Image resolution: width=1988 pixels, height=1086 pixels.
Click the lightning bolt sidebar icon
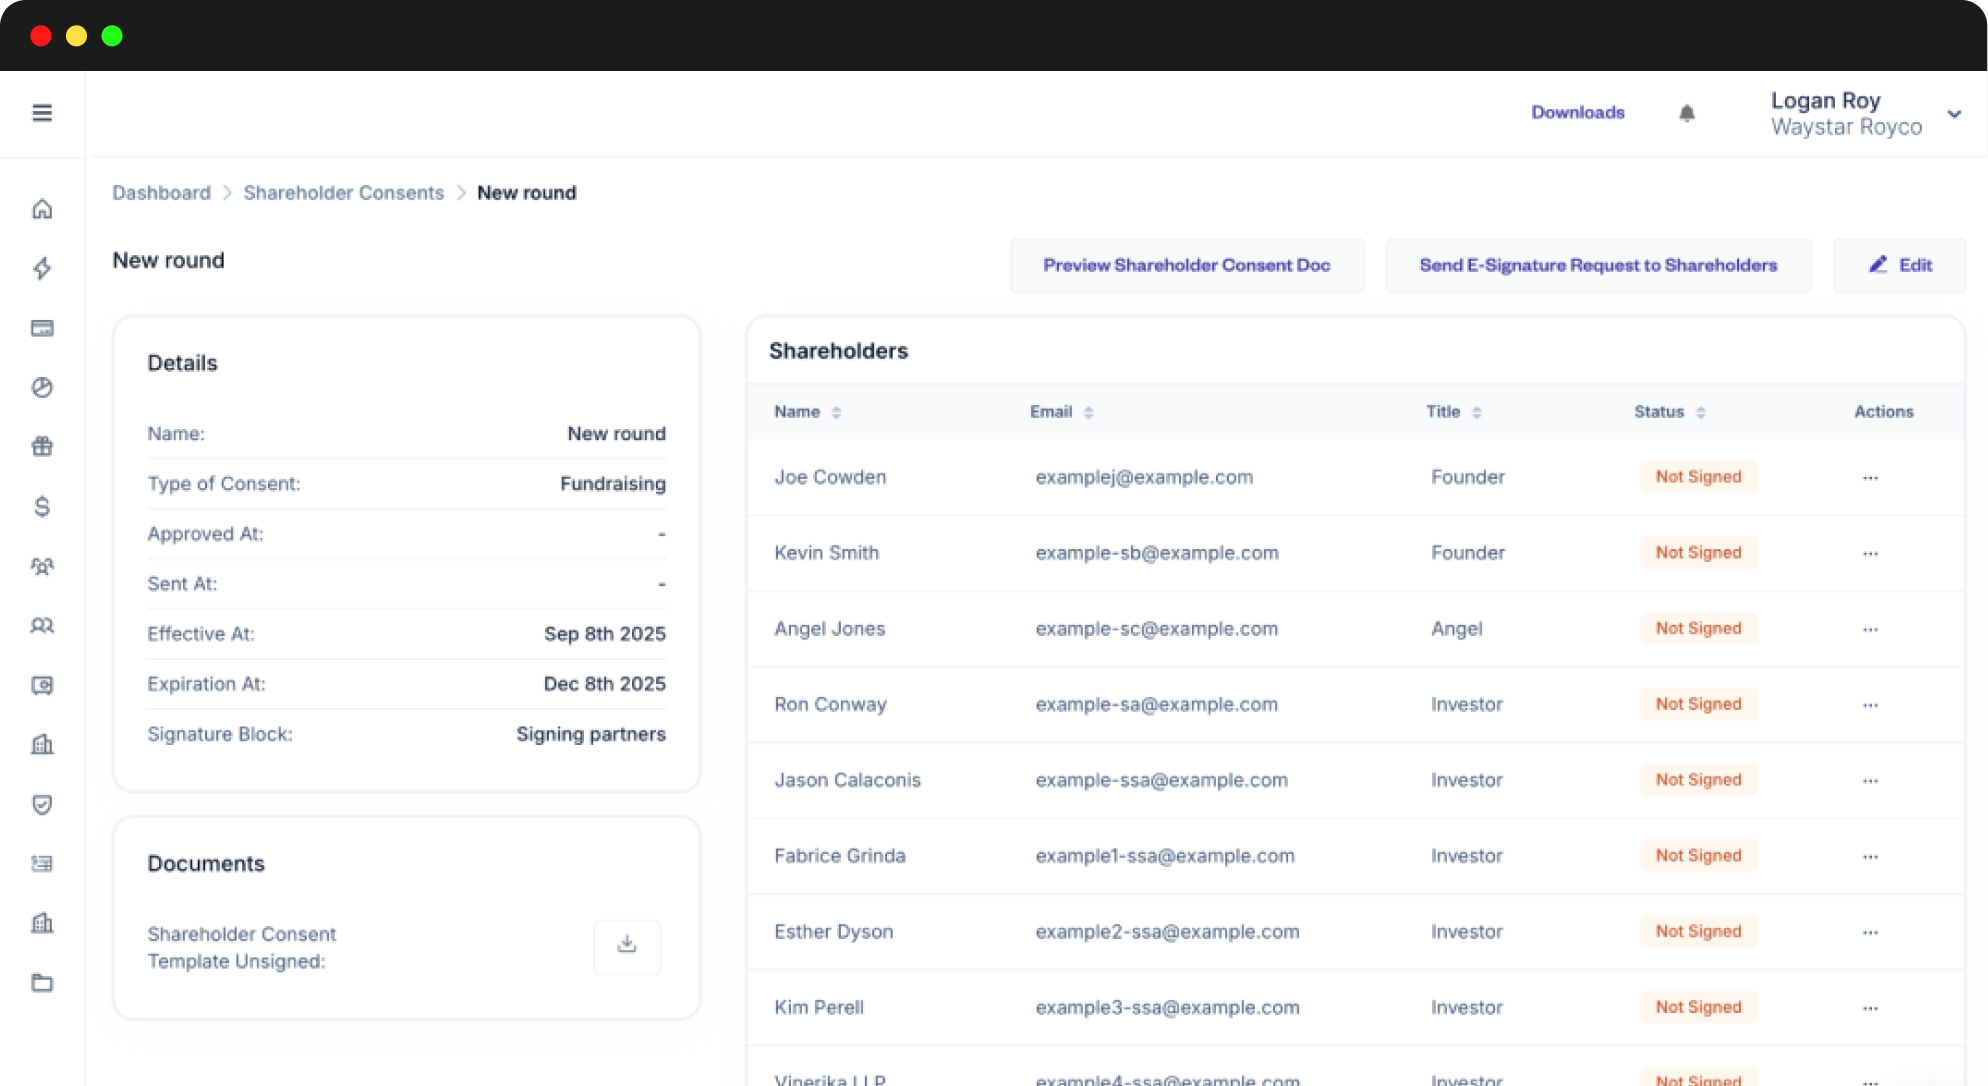coord(42,268)
